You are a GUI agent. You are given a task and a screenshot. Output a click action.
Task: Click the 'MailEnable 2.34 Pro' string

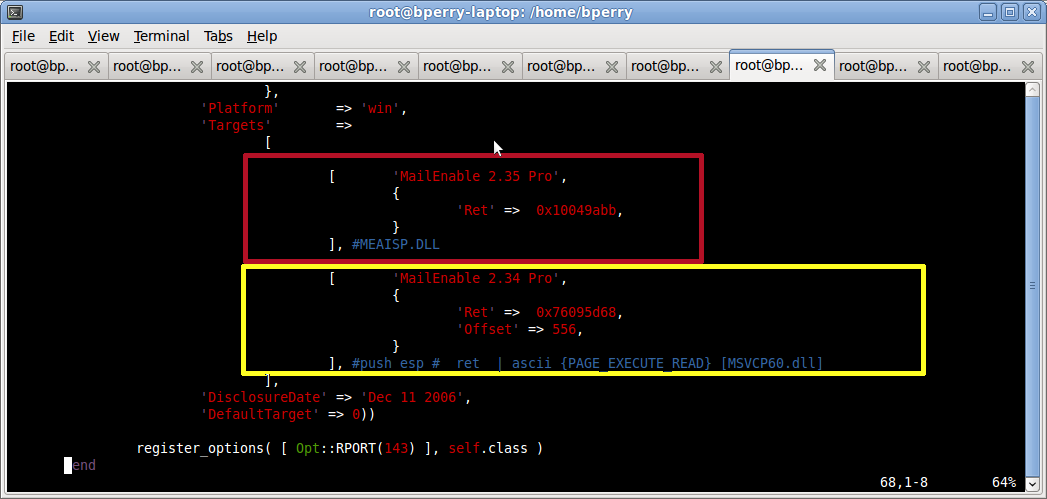pyautogui.click(x=479, y=278)
